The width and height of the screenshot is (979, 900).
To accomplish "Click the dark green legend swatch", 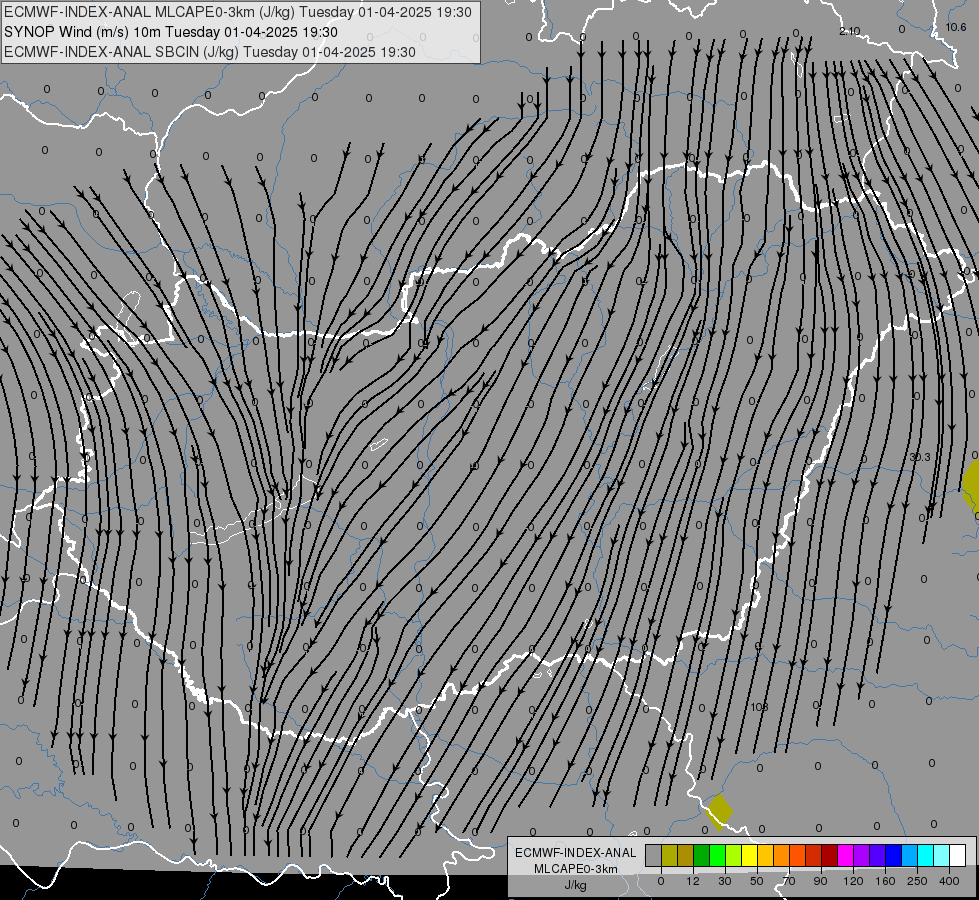I will point(702,855).
